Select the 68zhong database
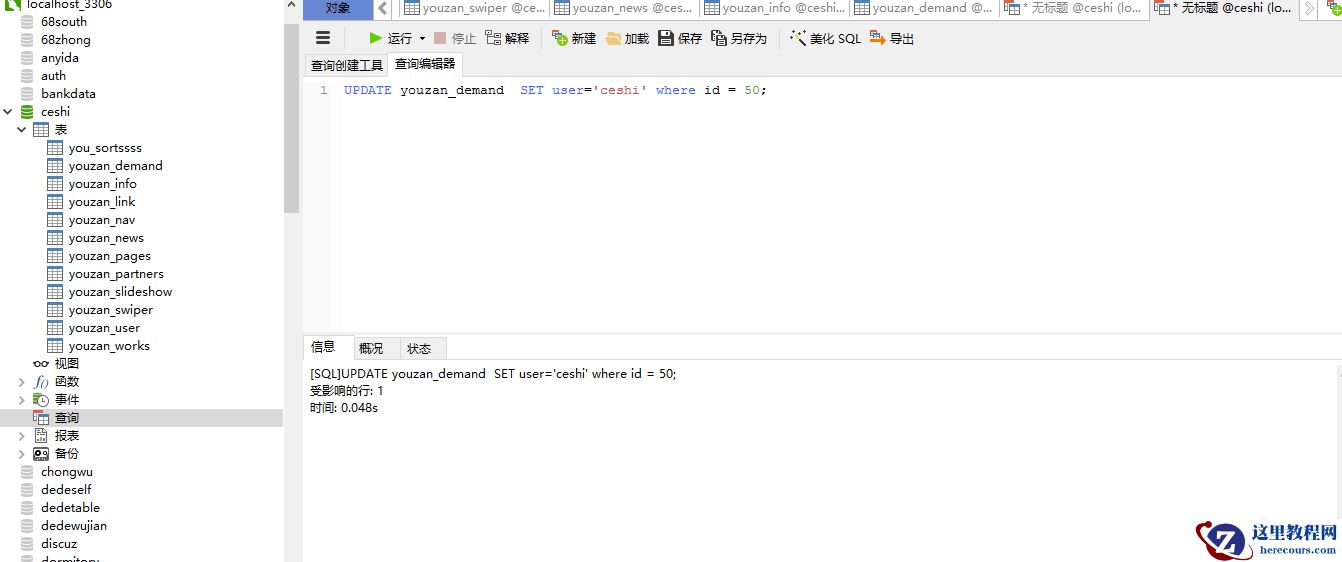Image resolution: width=1342 pixels, height=562 pixels. (x=65, y=40)
